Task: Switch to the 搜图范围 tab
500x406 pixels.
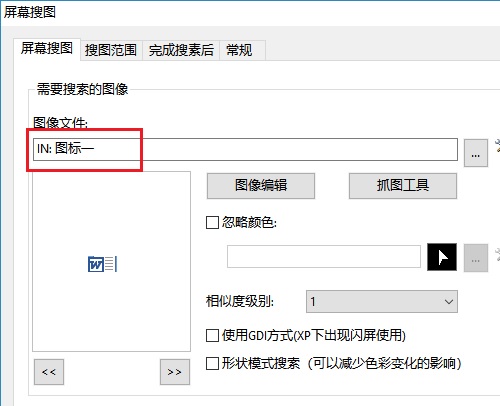Action: pyautogui.click(x=111, y=50)
